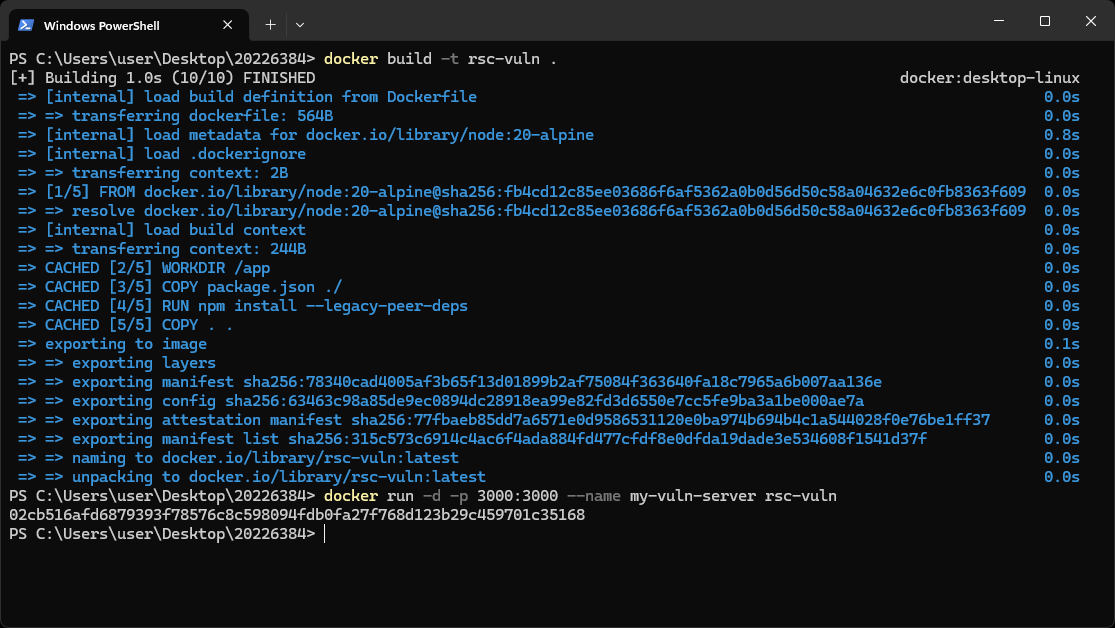Screen dimensions: 1115x628
Task: Click 'unpacking to docker.io/library/rsc-vuln:latest' line
Action: pos(252,477)
